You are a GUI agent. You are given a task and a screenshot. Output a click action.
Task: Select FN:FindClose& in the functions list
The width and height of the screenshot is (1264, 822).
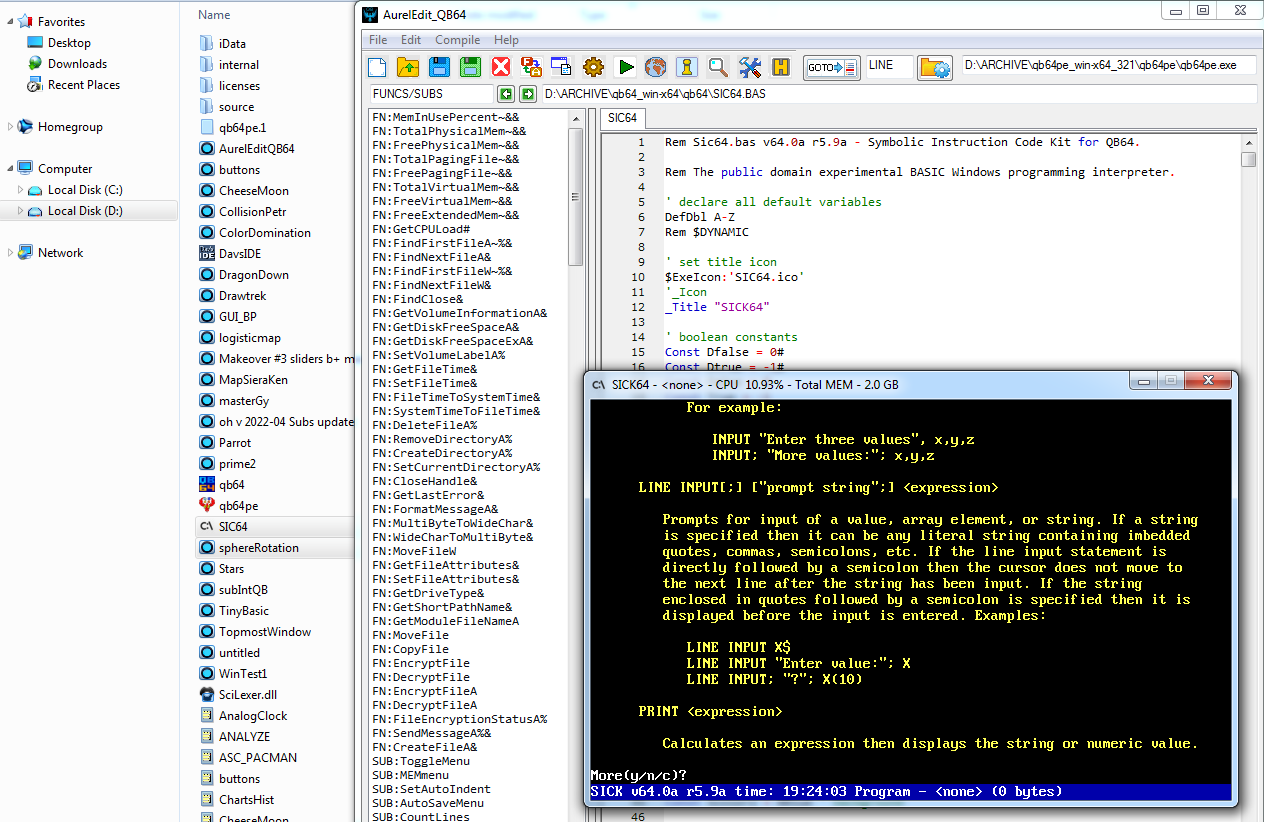click(x=417, y=299)
